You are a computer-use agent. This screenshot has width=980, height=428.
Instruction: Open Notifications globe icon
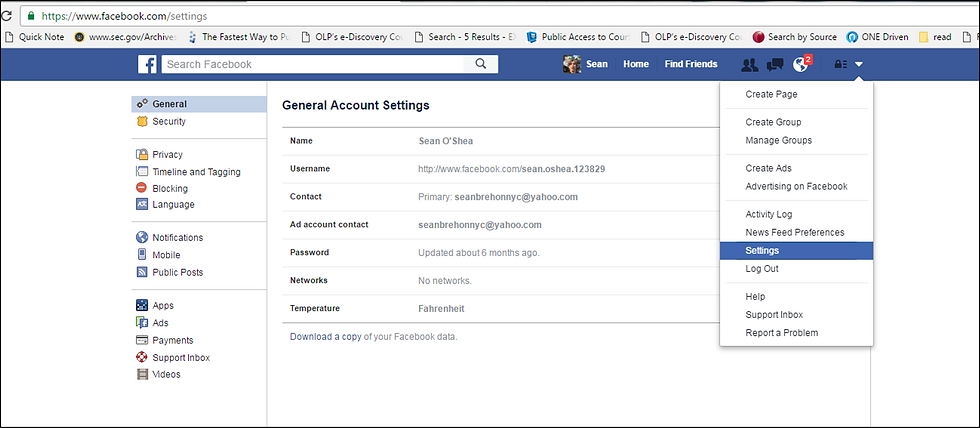tap(800, 64)
